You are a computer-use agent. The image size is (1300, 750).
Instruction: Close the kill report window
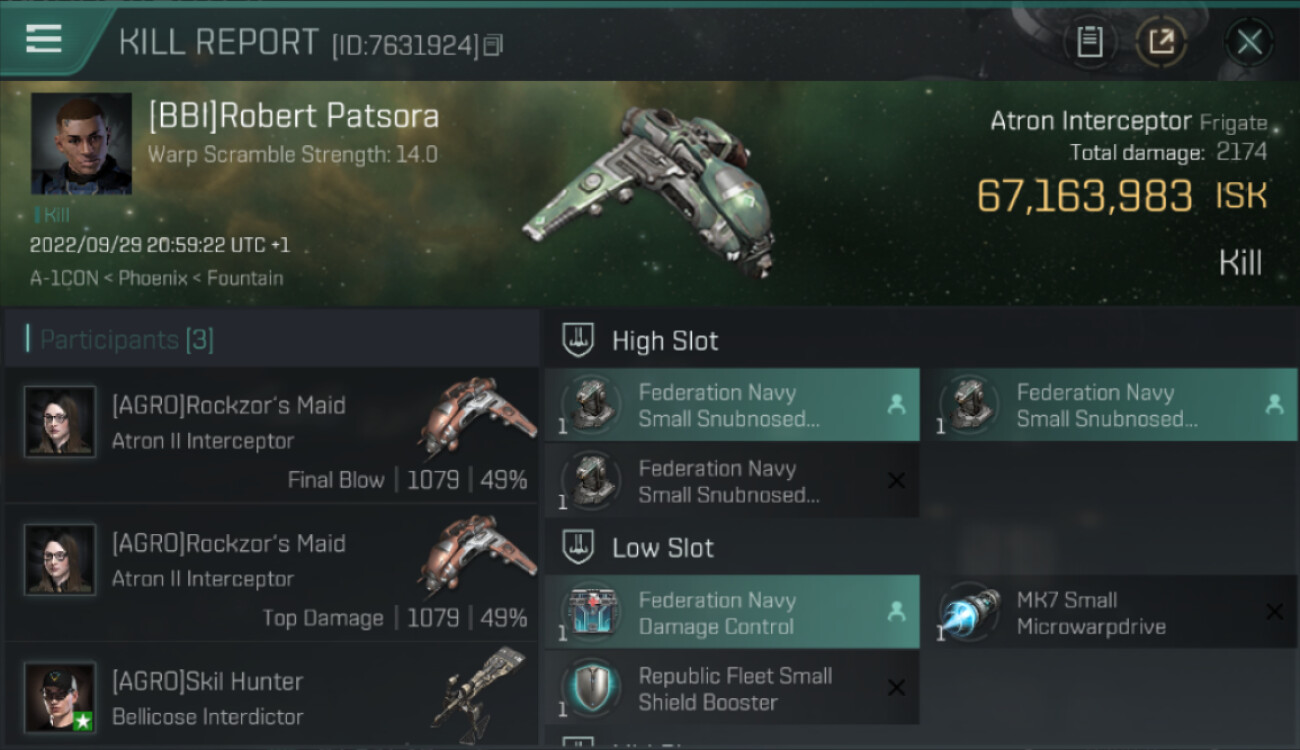(x=1249, y=42)
